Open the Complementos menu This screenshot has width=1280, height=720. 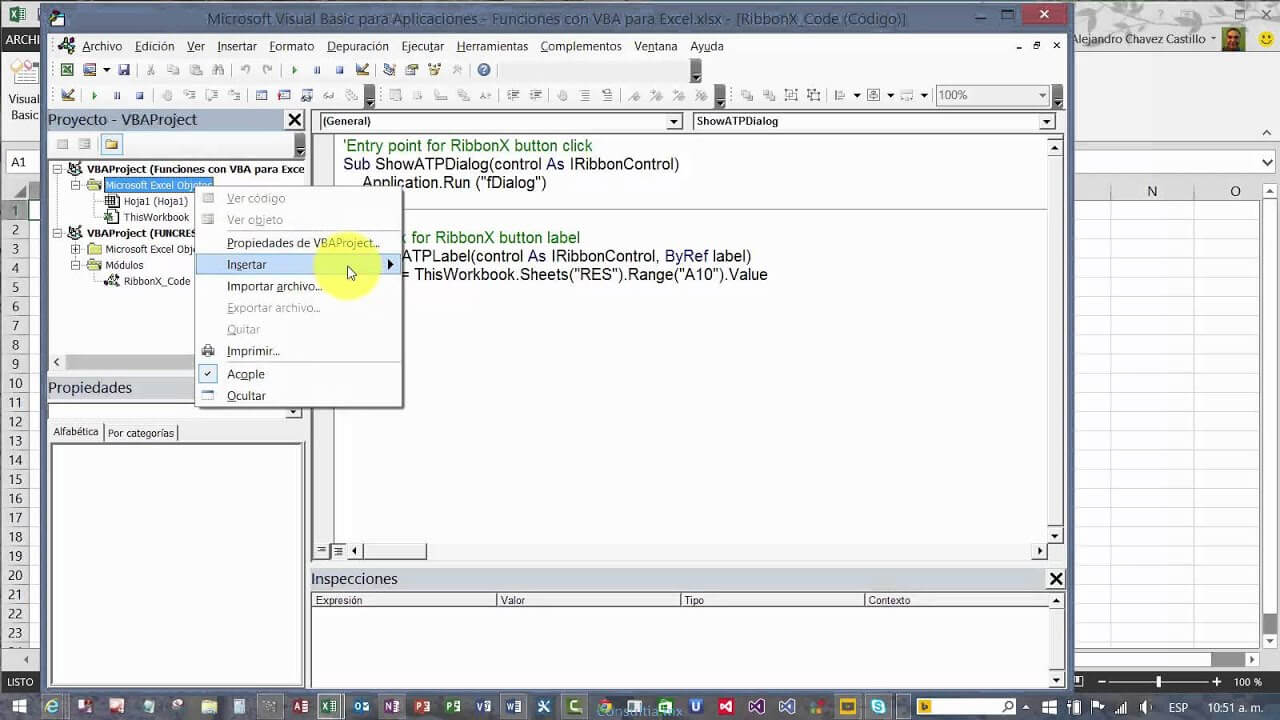(x=581, y=46)
